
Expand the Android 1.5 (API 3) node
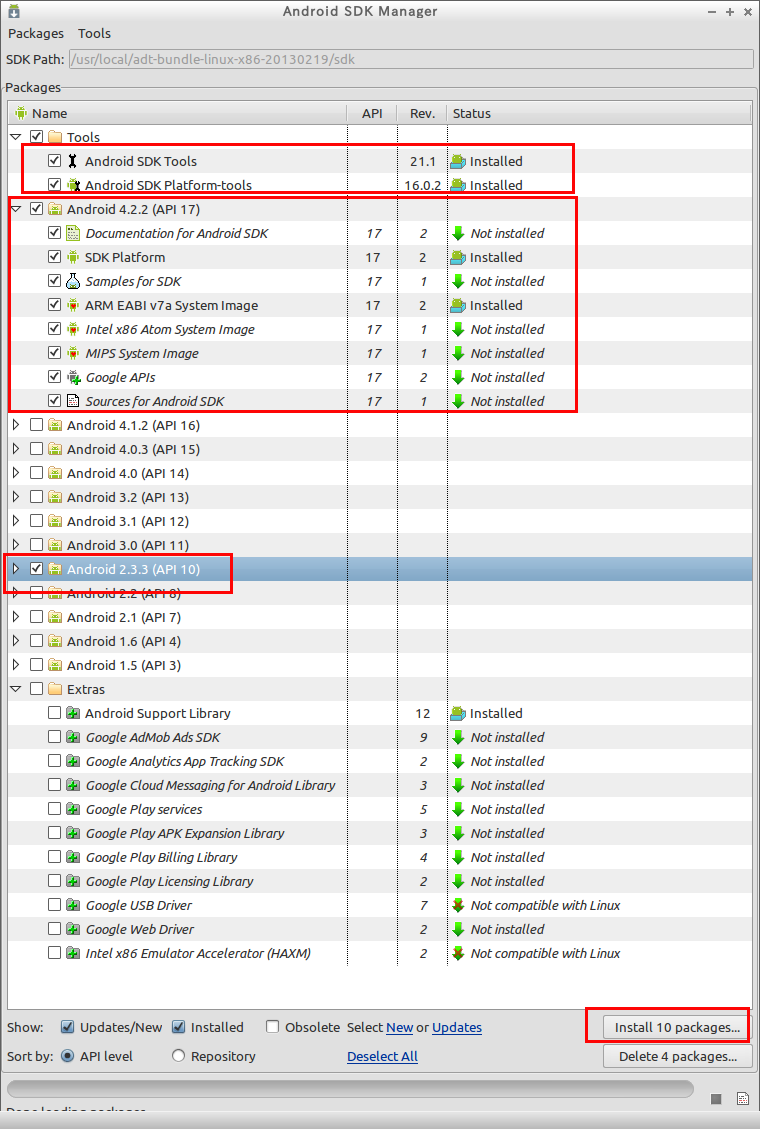[16, 665]
